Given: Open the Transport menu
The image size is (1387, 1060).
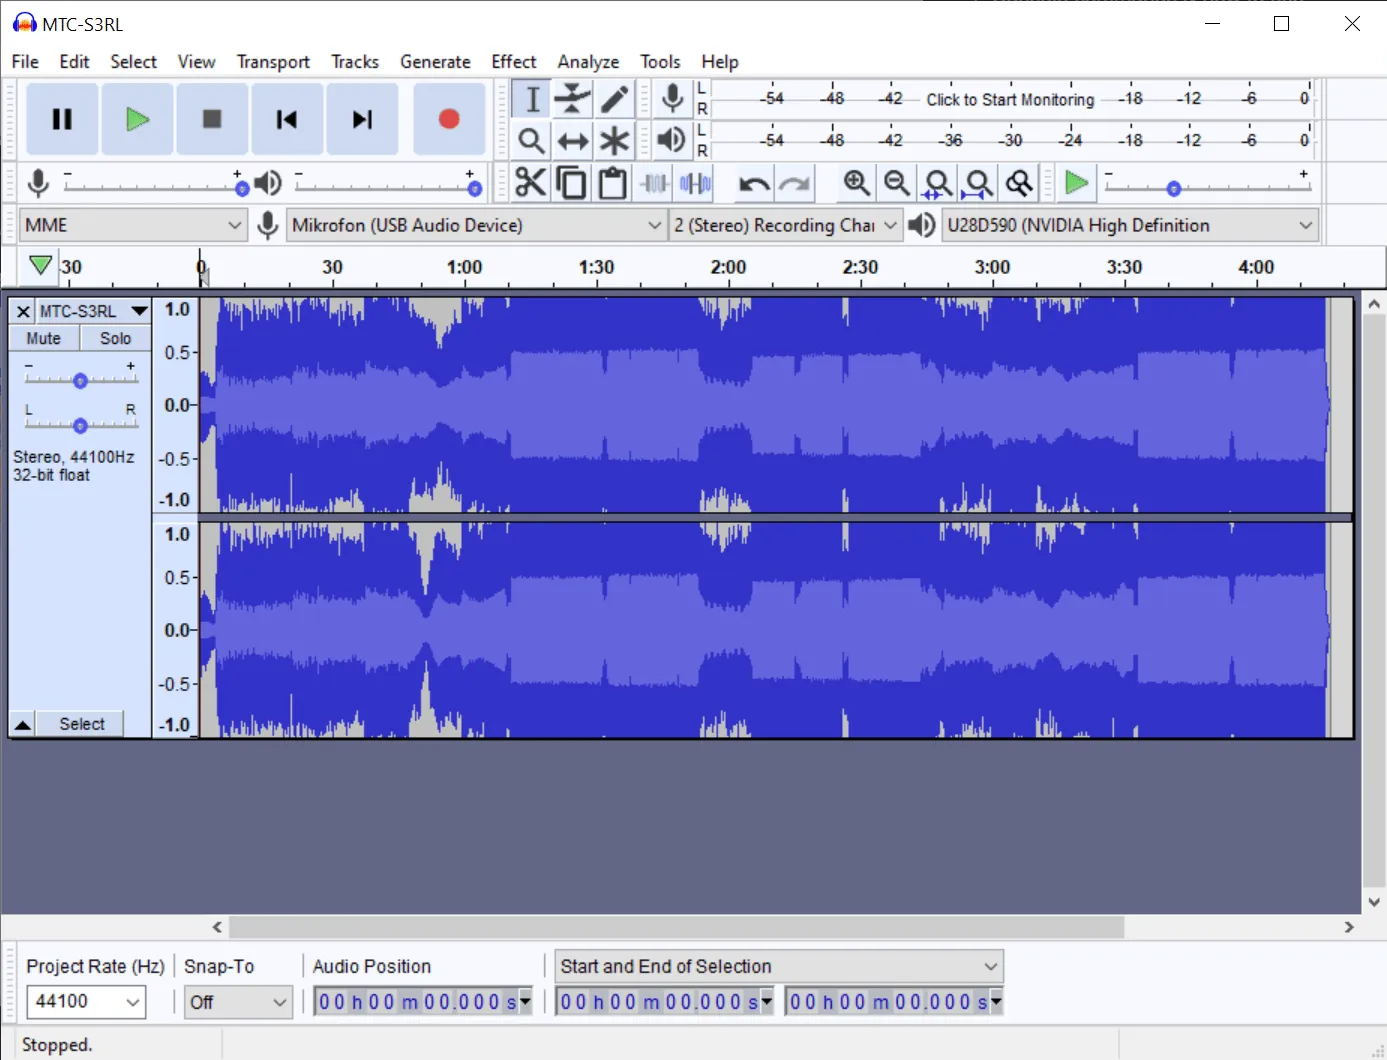Looking at the screenshot, I should click(x=272, y=61).
